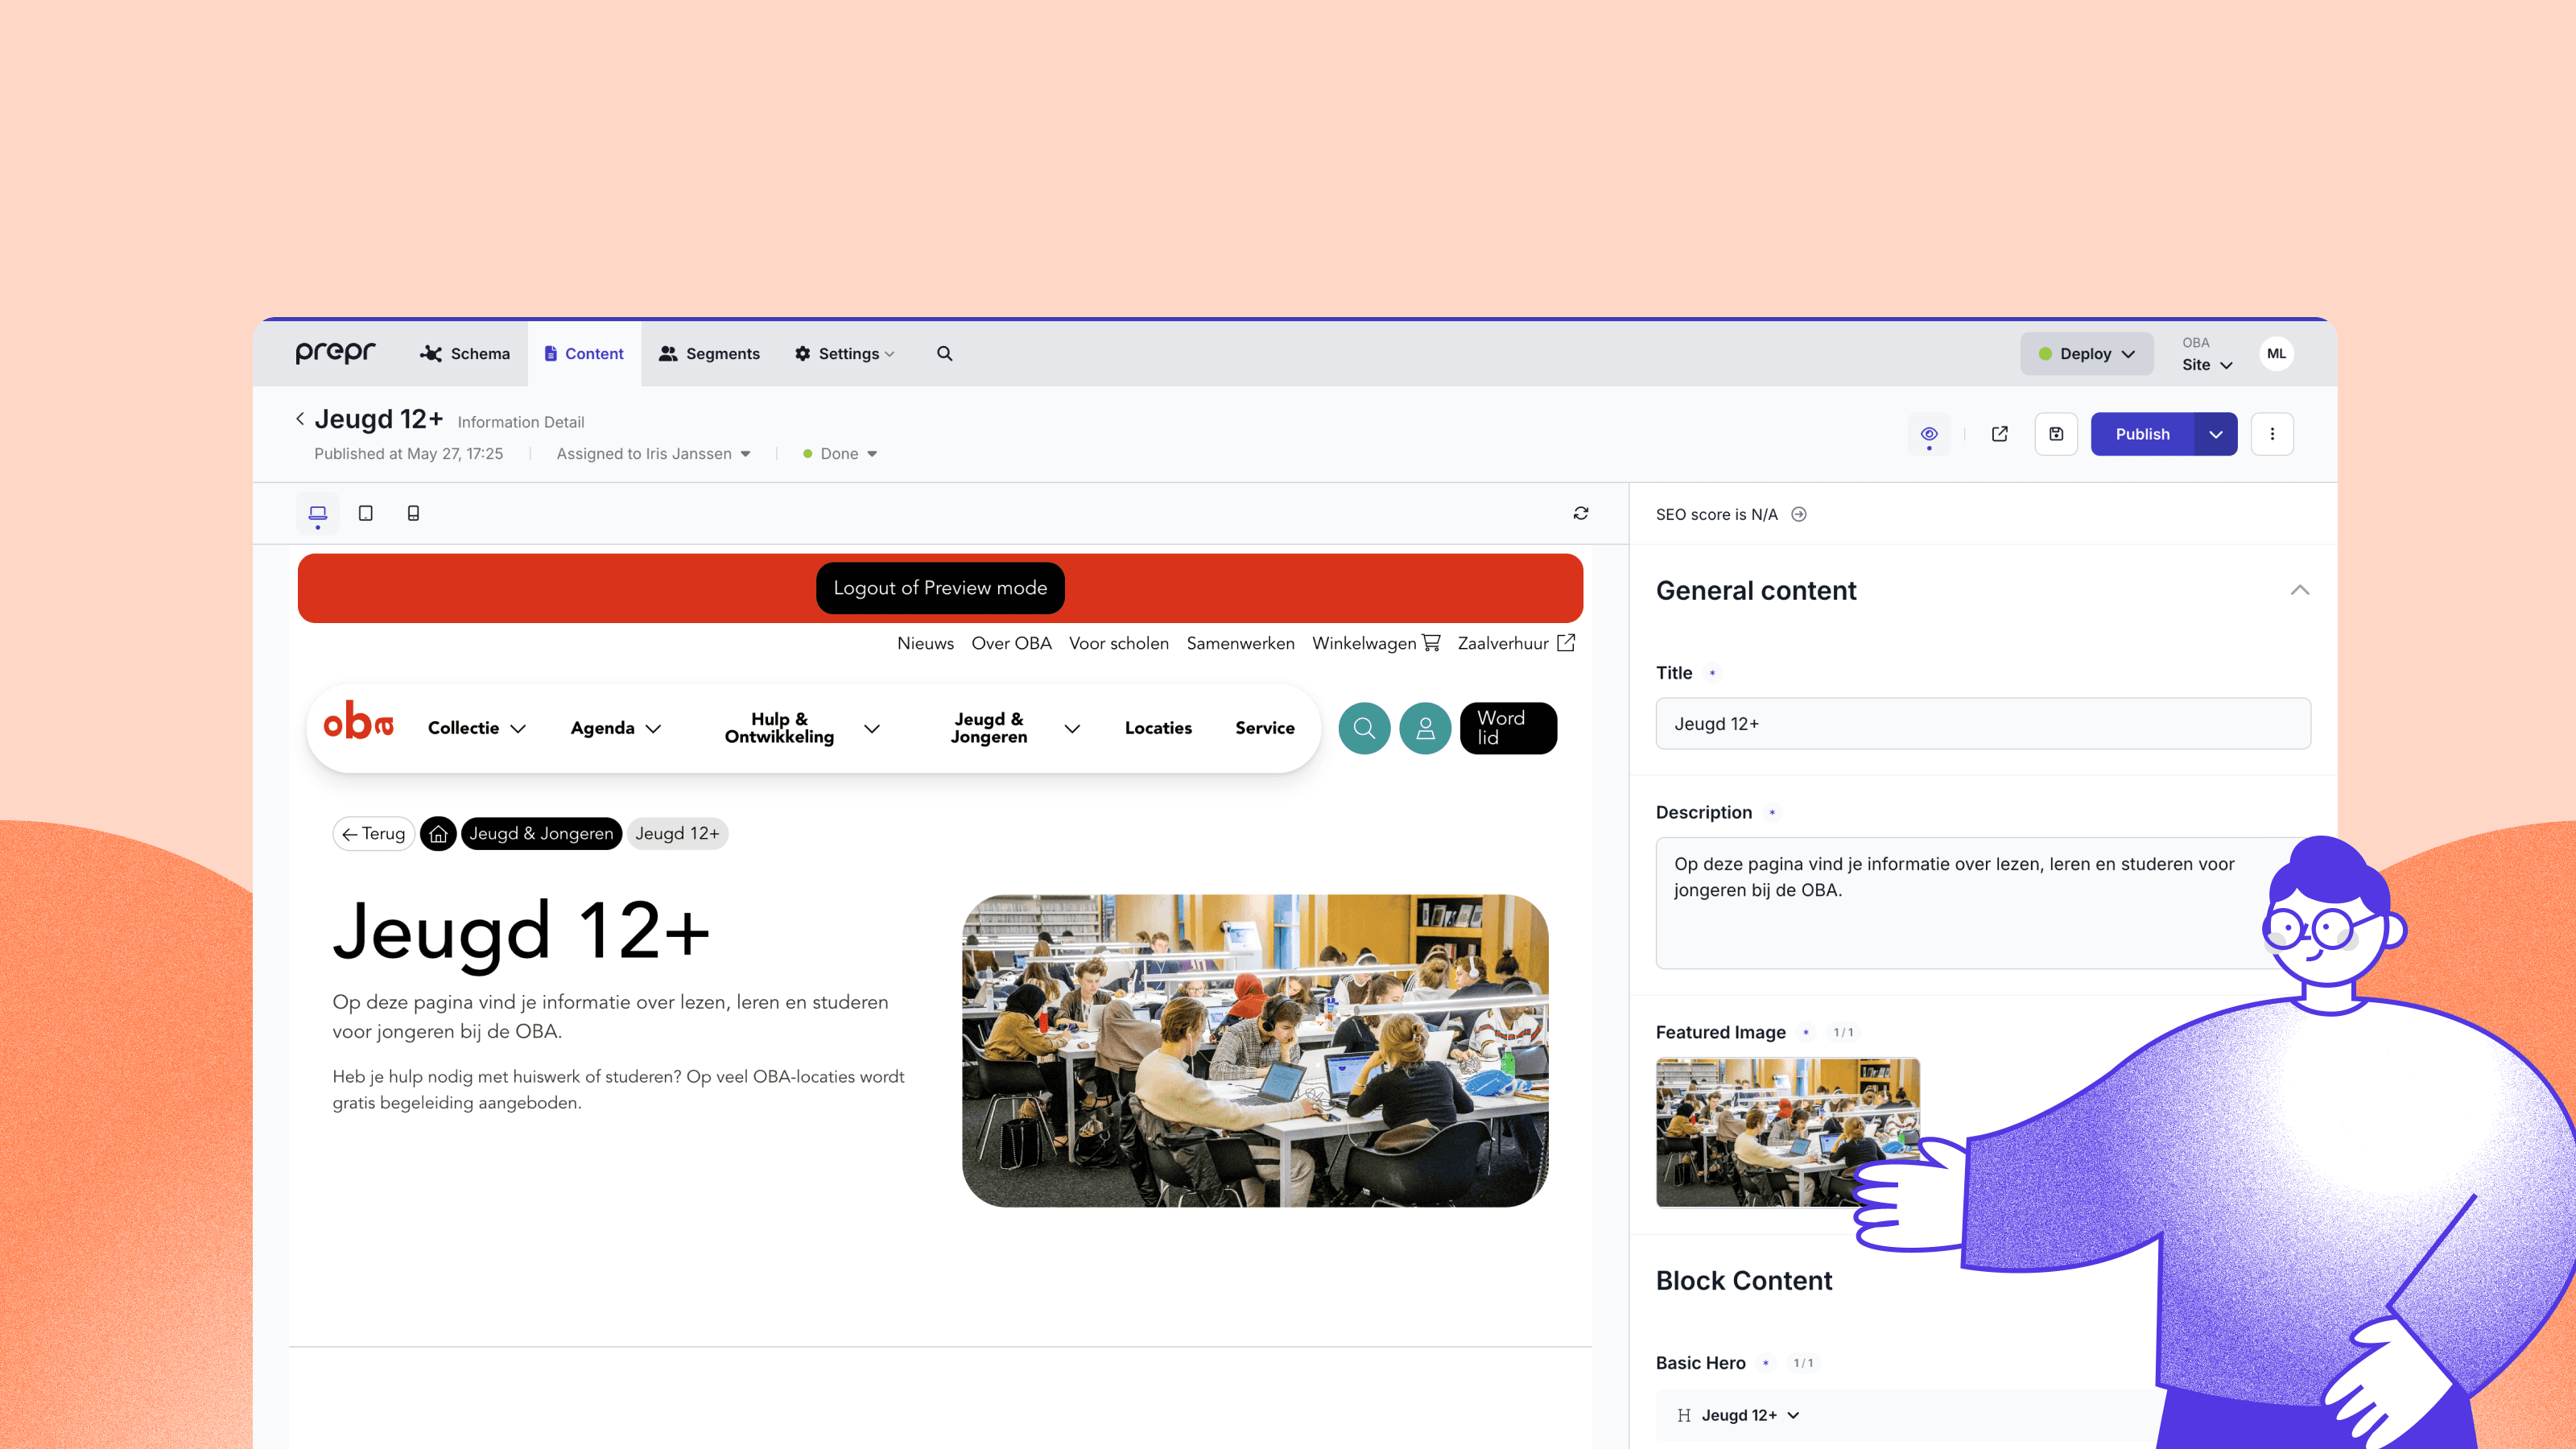Open the Deploy dropdown
Image resolution: width=2576 pixels, height=1449 pixels.
click(2086, 354)
